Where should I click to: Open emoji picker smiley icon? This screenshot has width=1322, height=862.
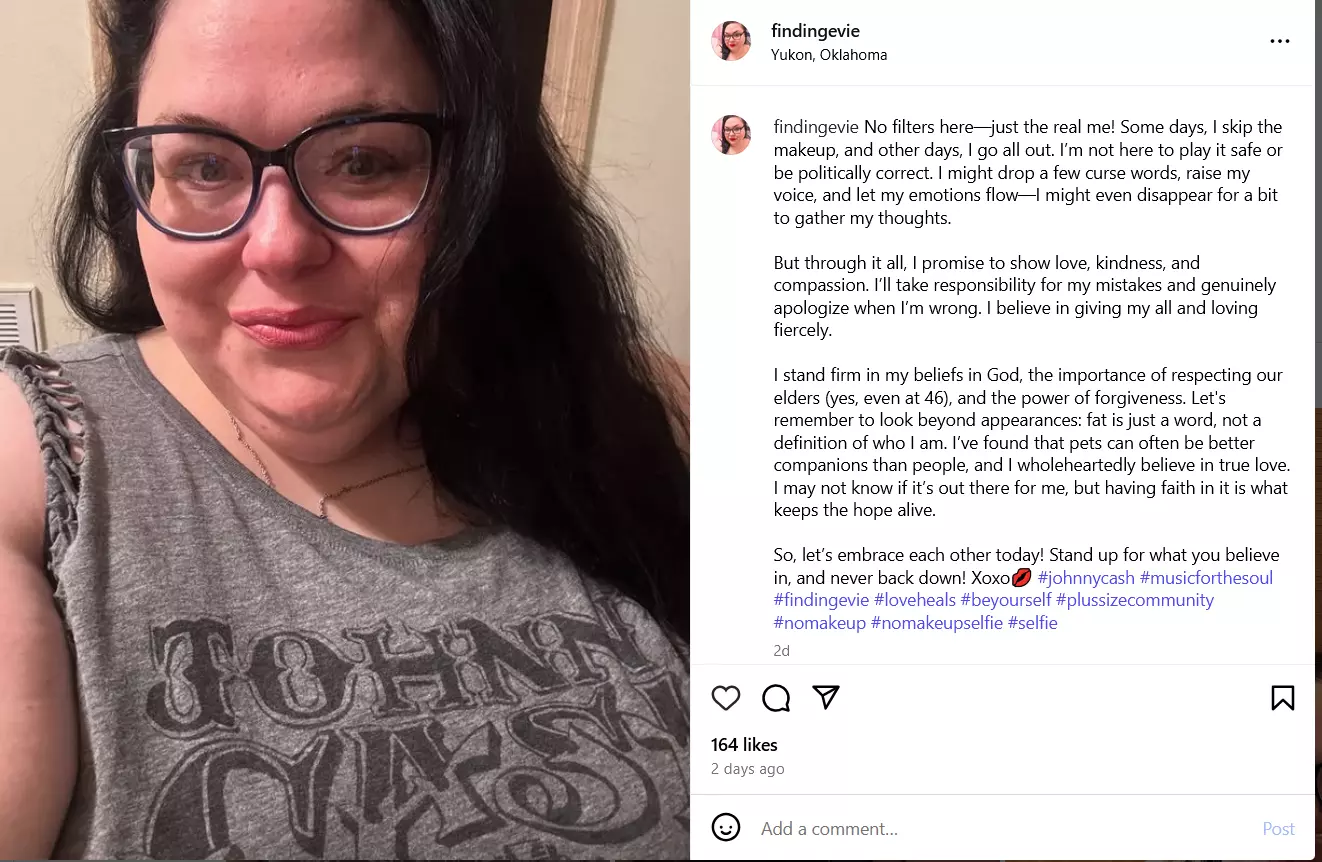(726, 828)
